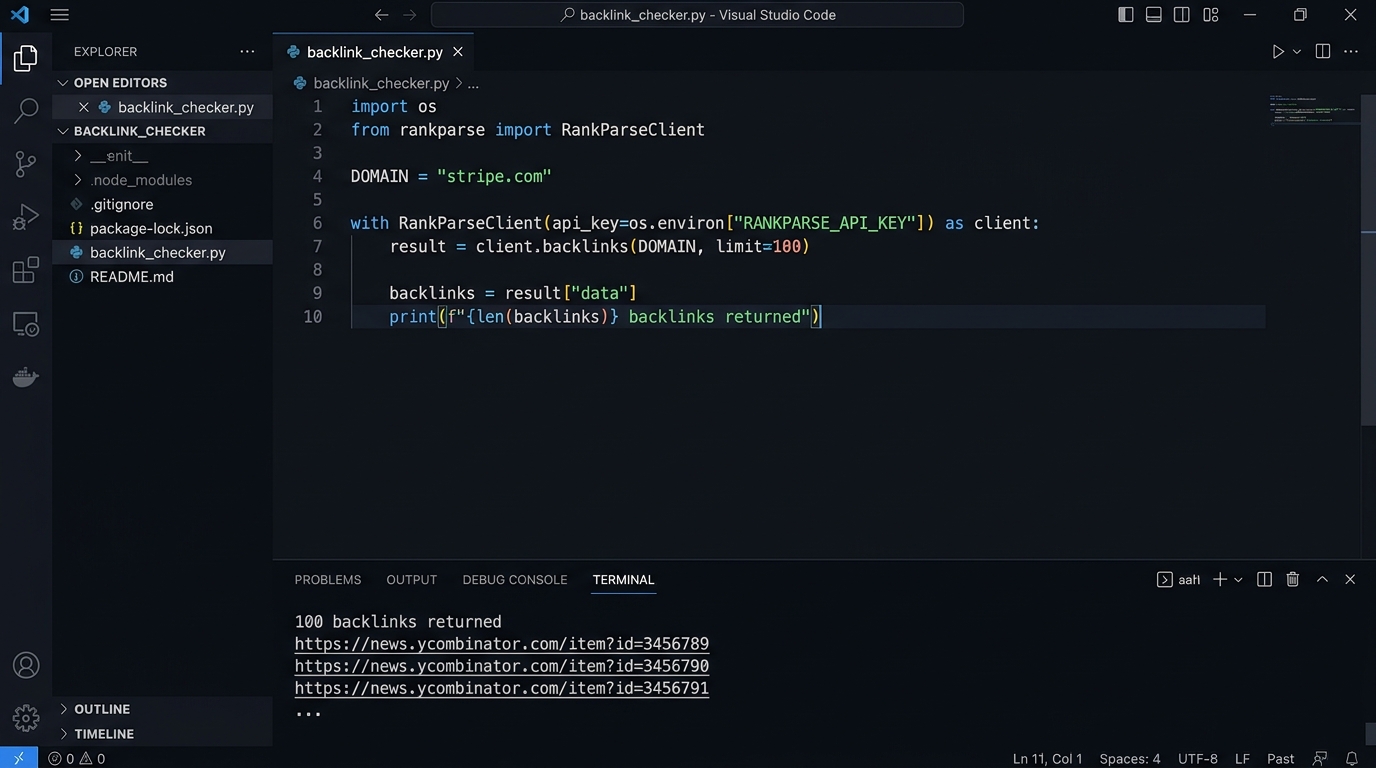Select the terminal shell profile label

1179,580
